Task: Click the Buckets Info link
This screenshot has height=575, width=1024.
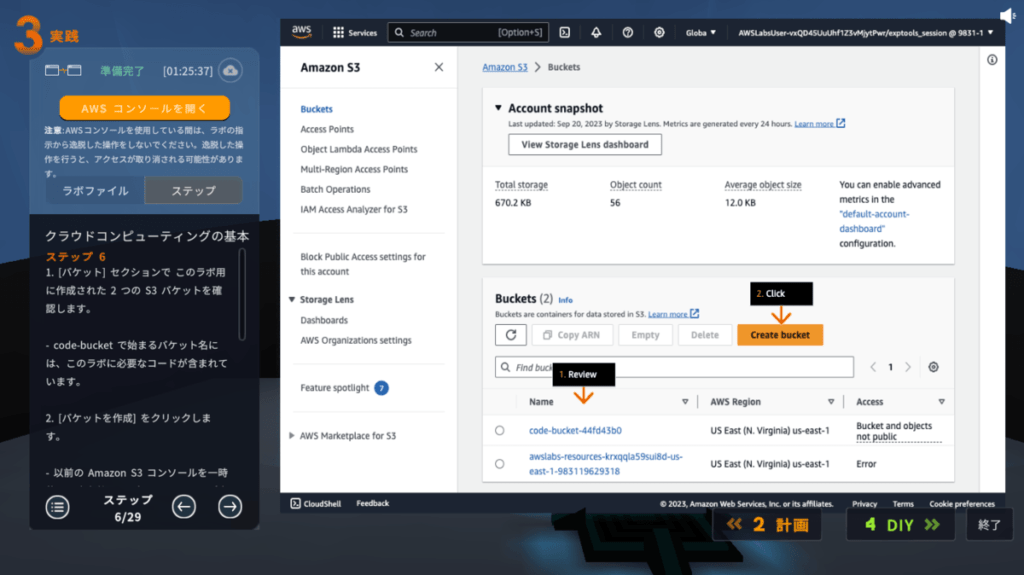Action: (x=566, y=300)
